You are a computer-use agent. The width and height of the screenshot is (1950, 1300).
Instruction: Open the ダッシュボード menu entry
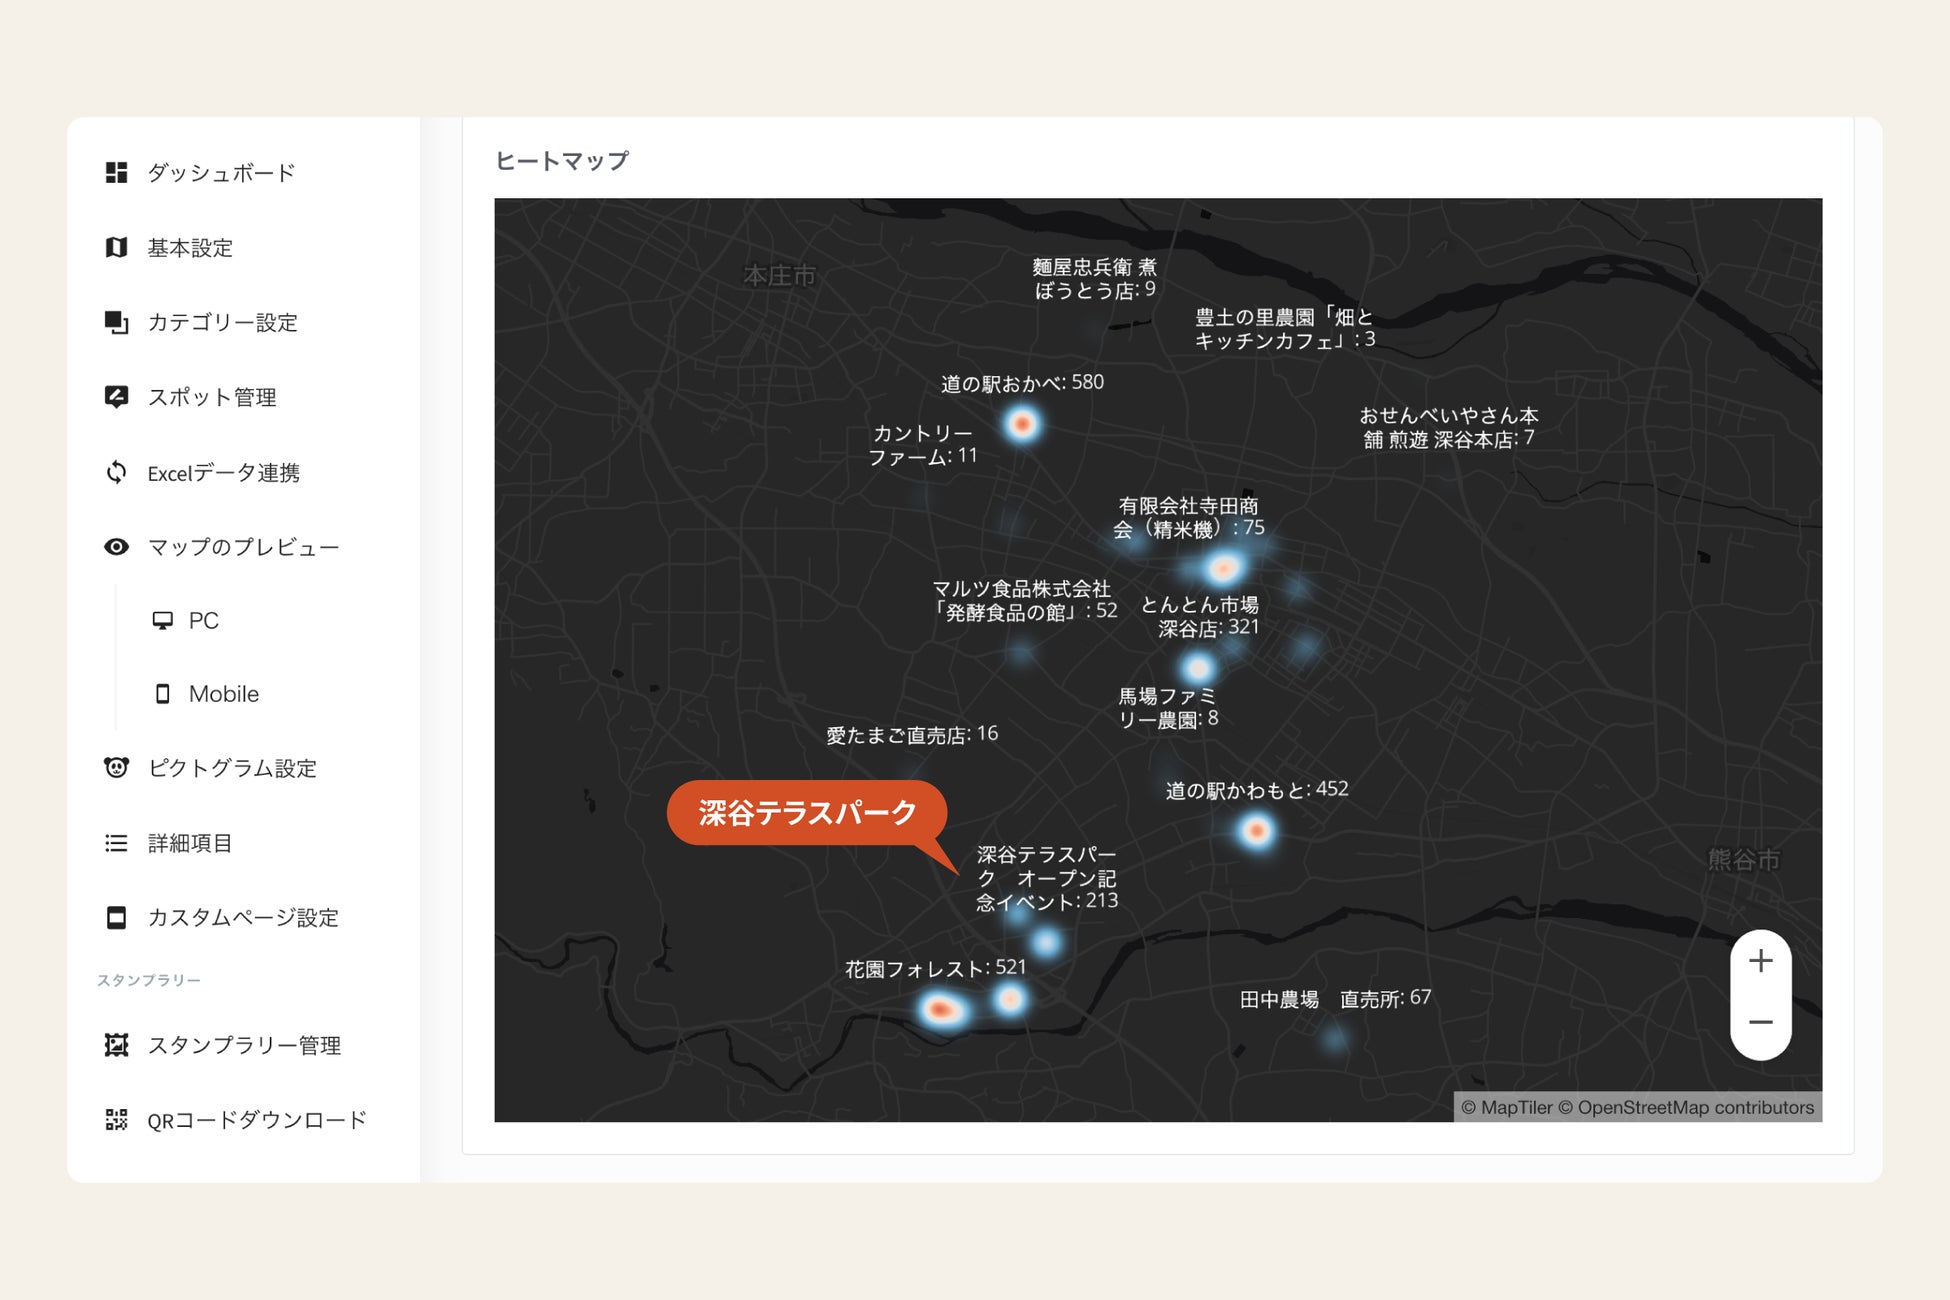221,172
